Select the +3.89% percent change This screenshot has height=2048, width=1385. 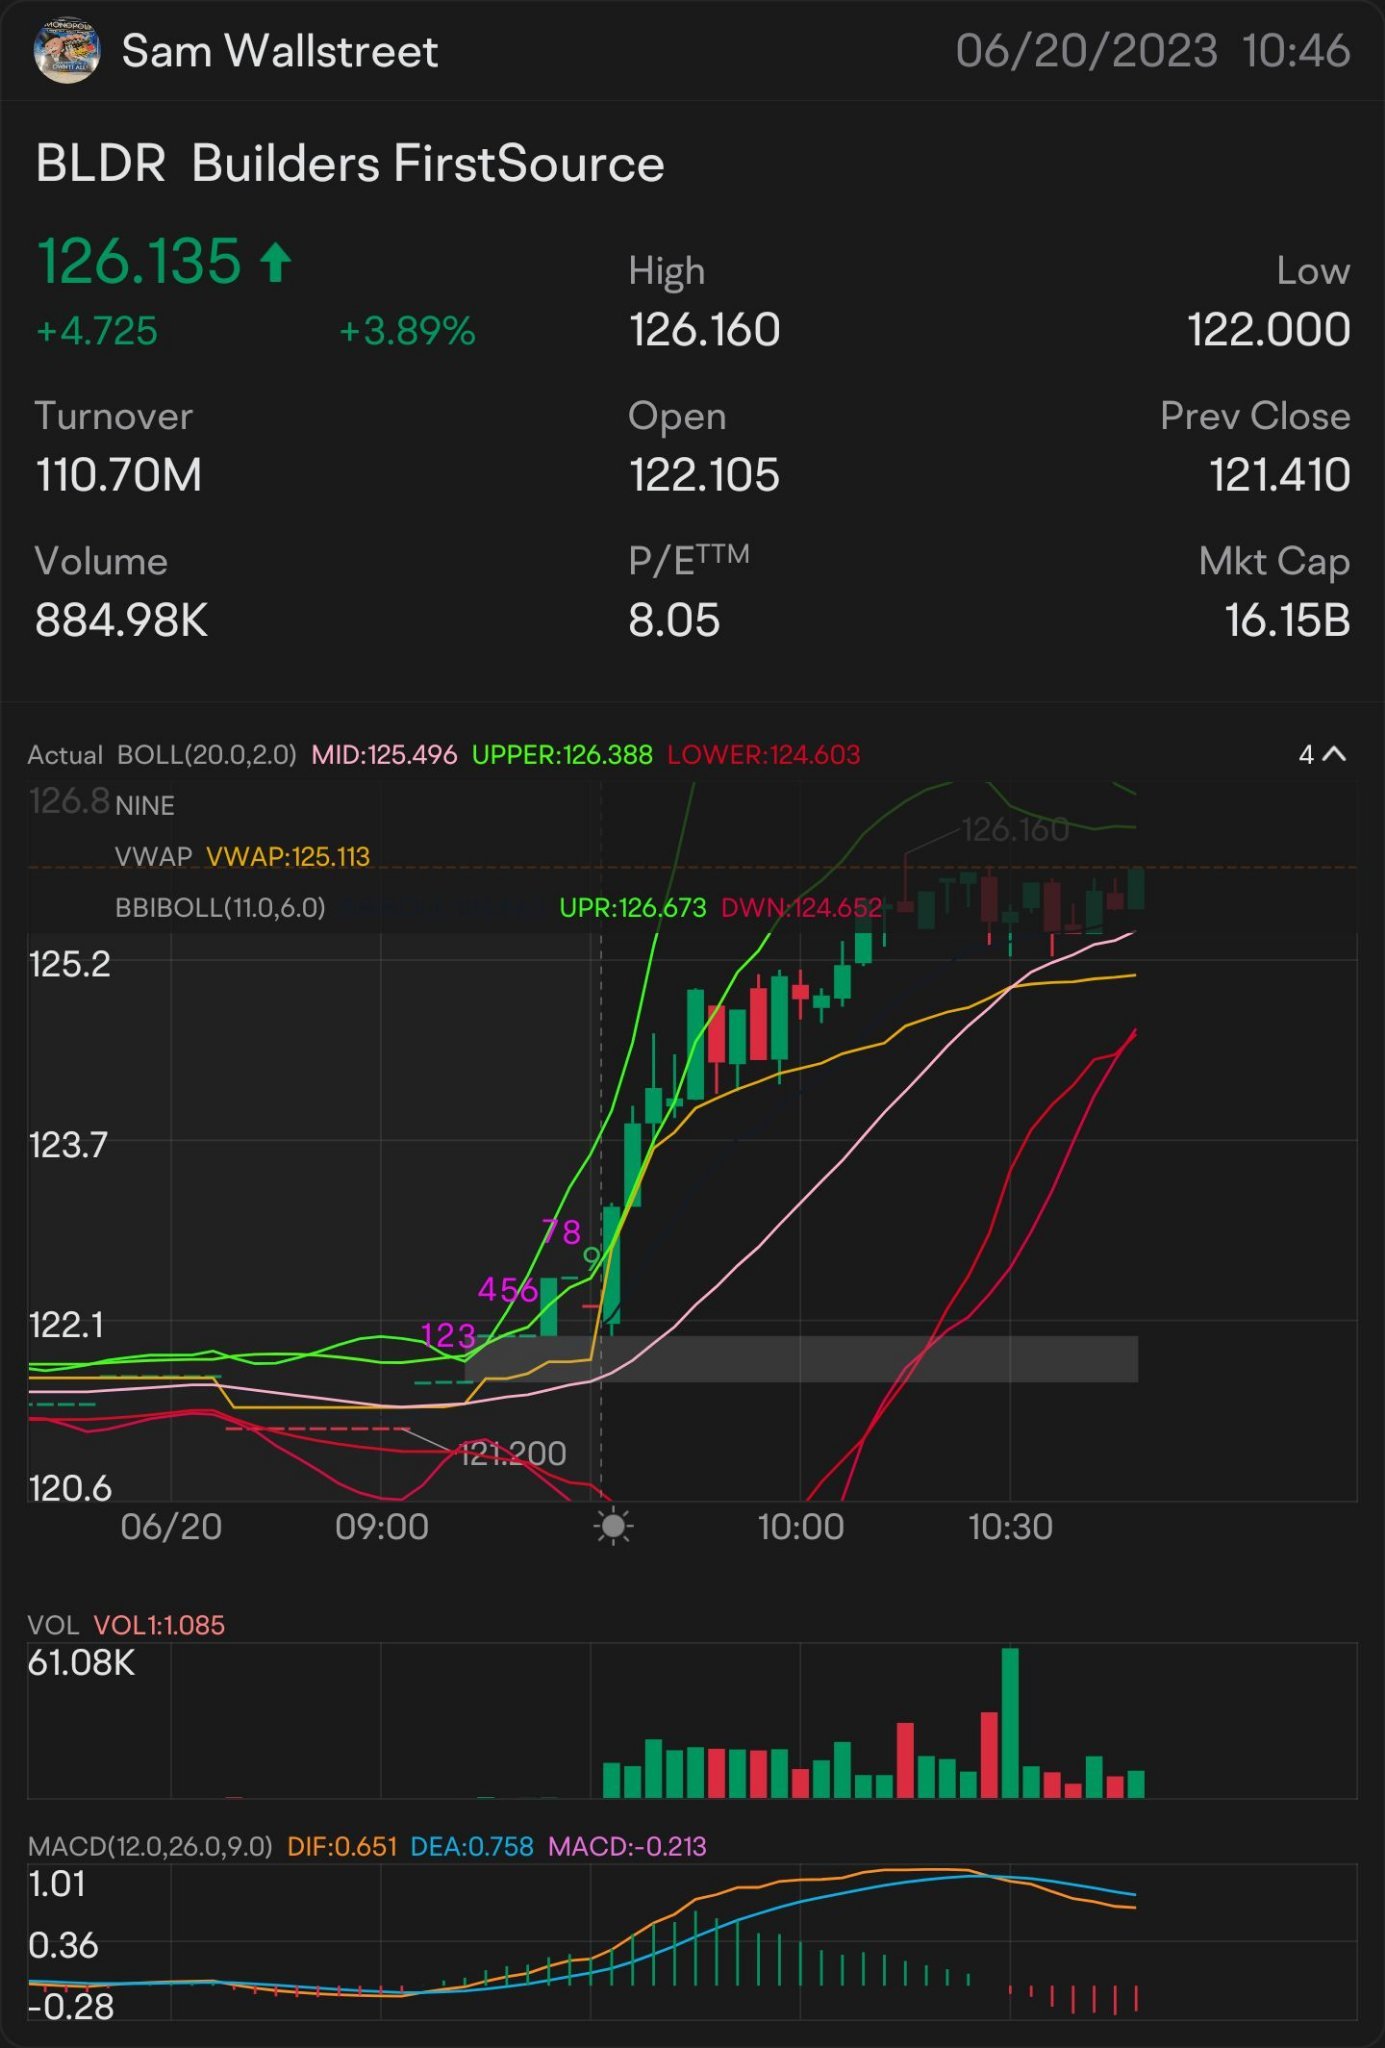[407, 331]
